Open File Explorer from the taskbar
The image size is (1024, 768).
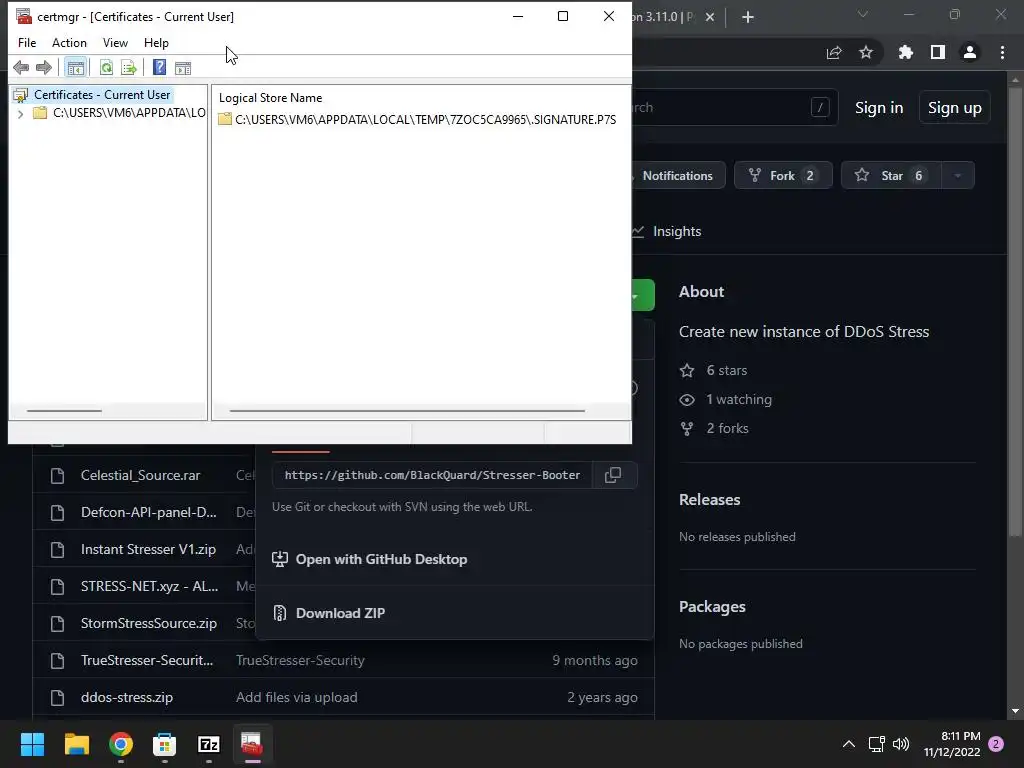(76, 744)
